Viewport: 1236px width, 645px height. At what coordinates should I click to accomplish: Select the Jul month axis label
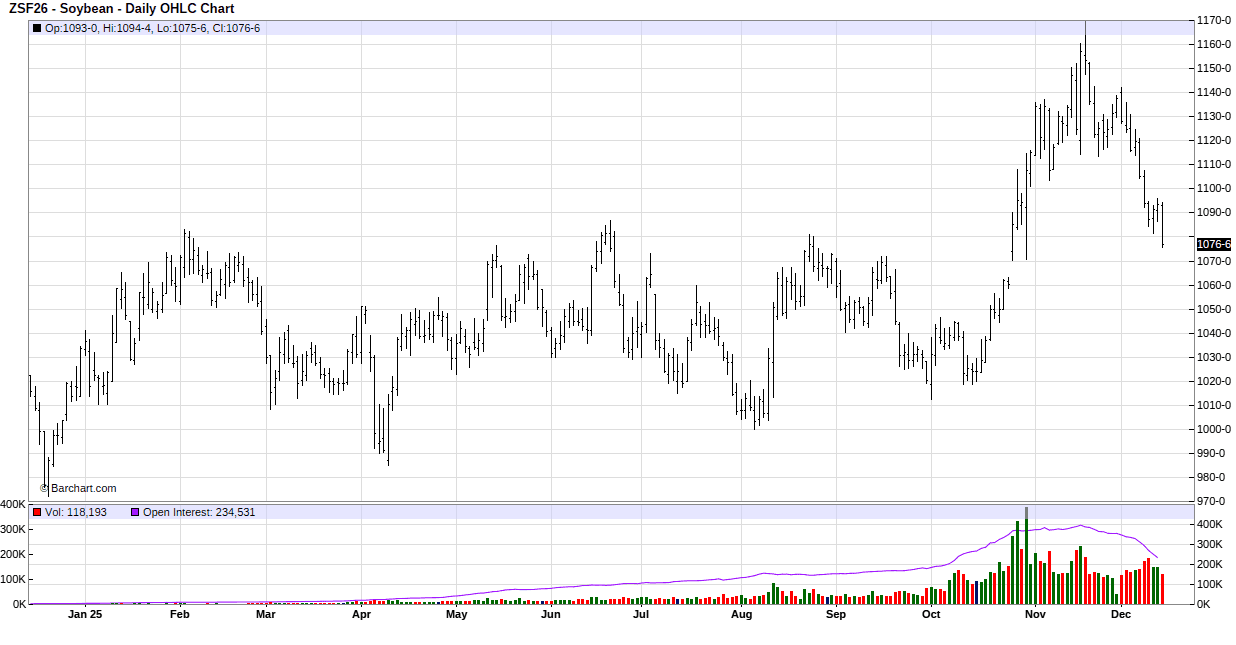pyautogui.click(x=641, y=615)
